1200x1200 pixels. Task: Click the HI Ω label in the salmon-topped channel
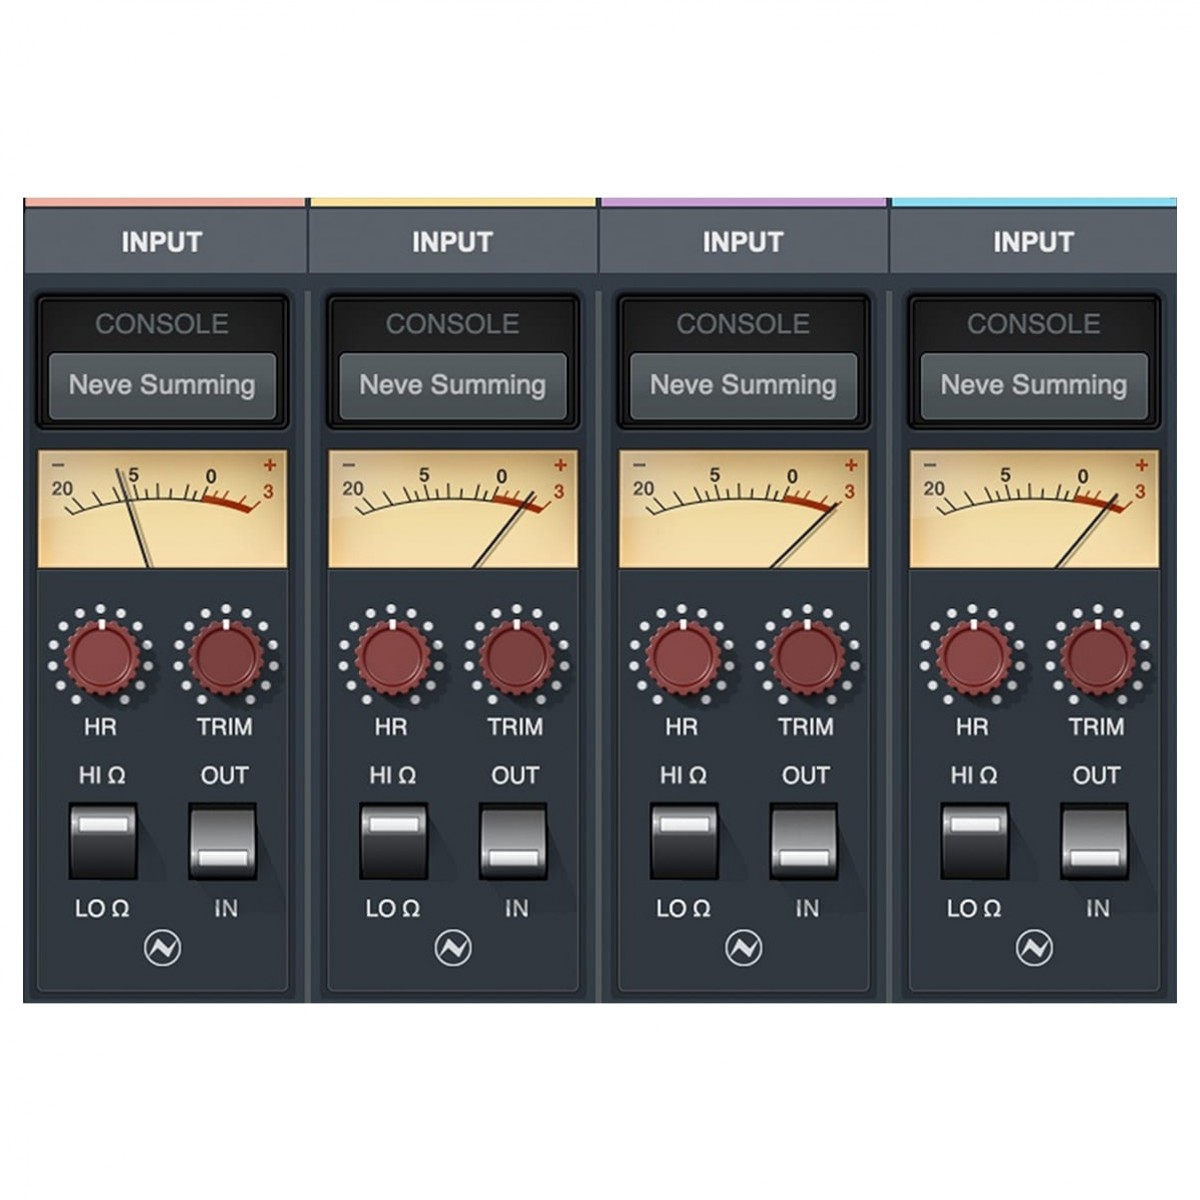pos(102,775)
